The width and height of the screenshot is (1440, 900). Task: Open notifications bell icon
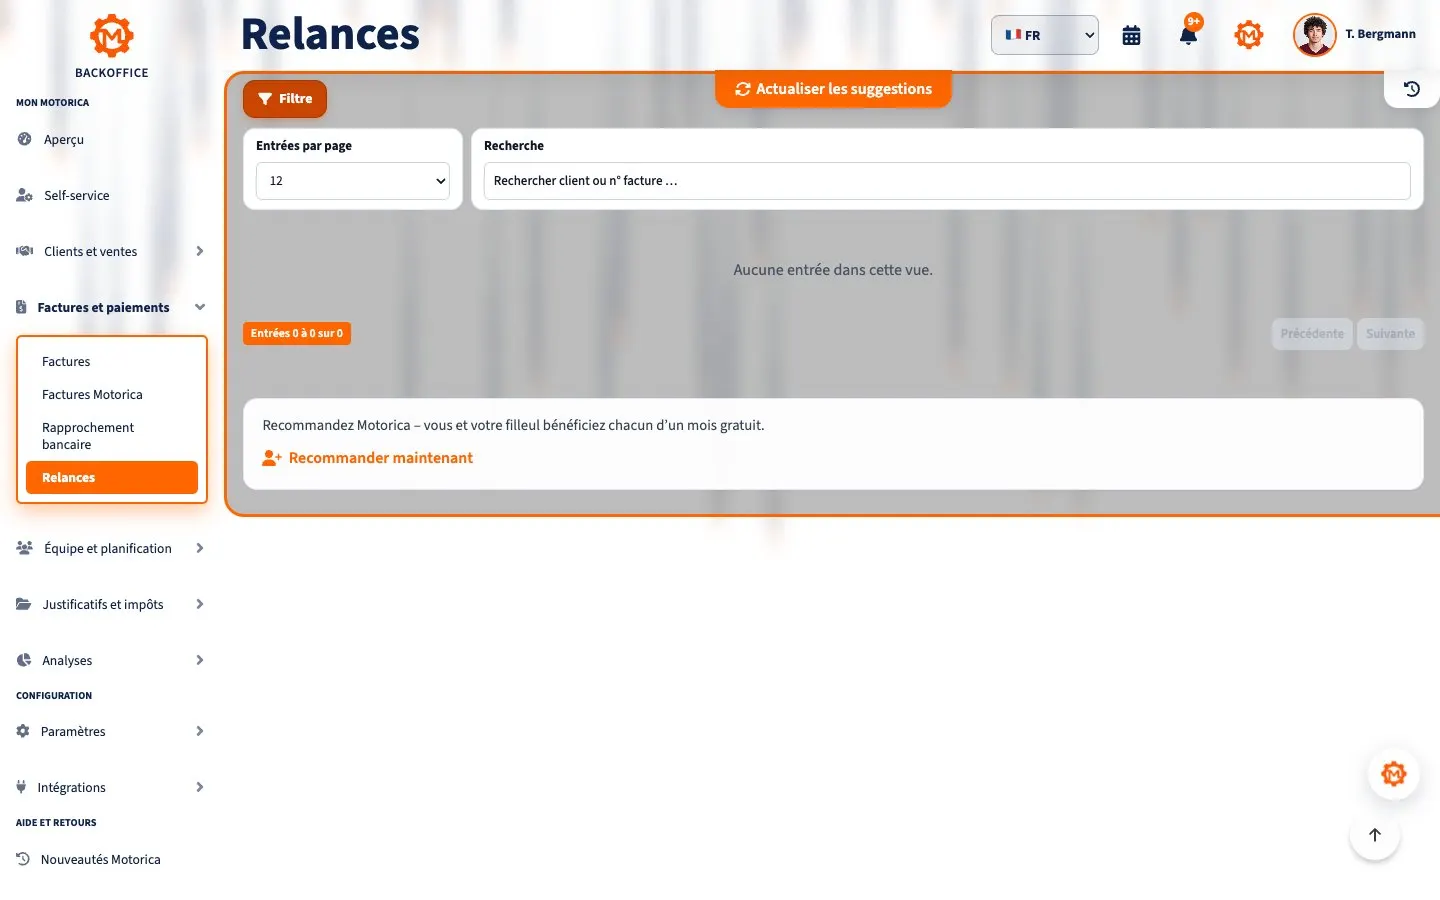1188,35
